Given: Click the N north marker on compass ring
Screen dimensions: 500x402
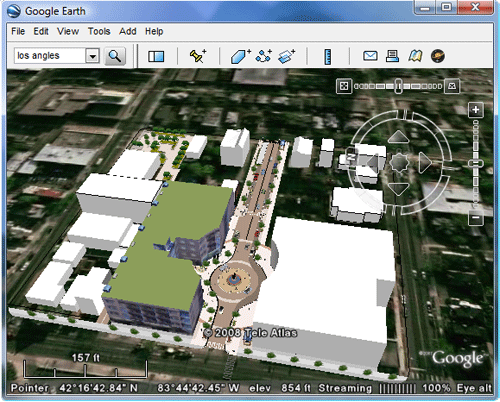Looking at the screenshot, I should tap(351, 156).
